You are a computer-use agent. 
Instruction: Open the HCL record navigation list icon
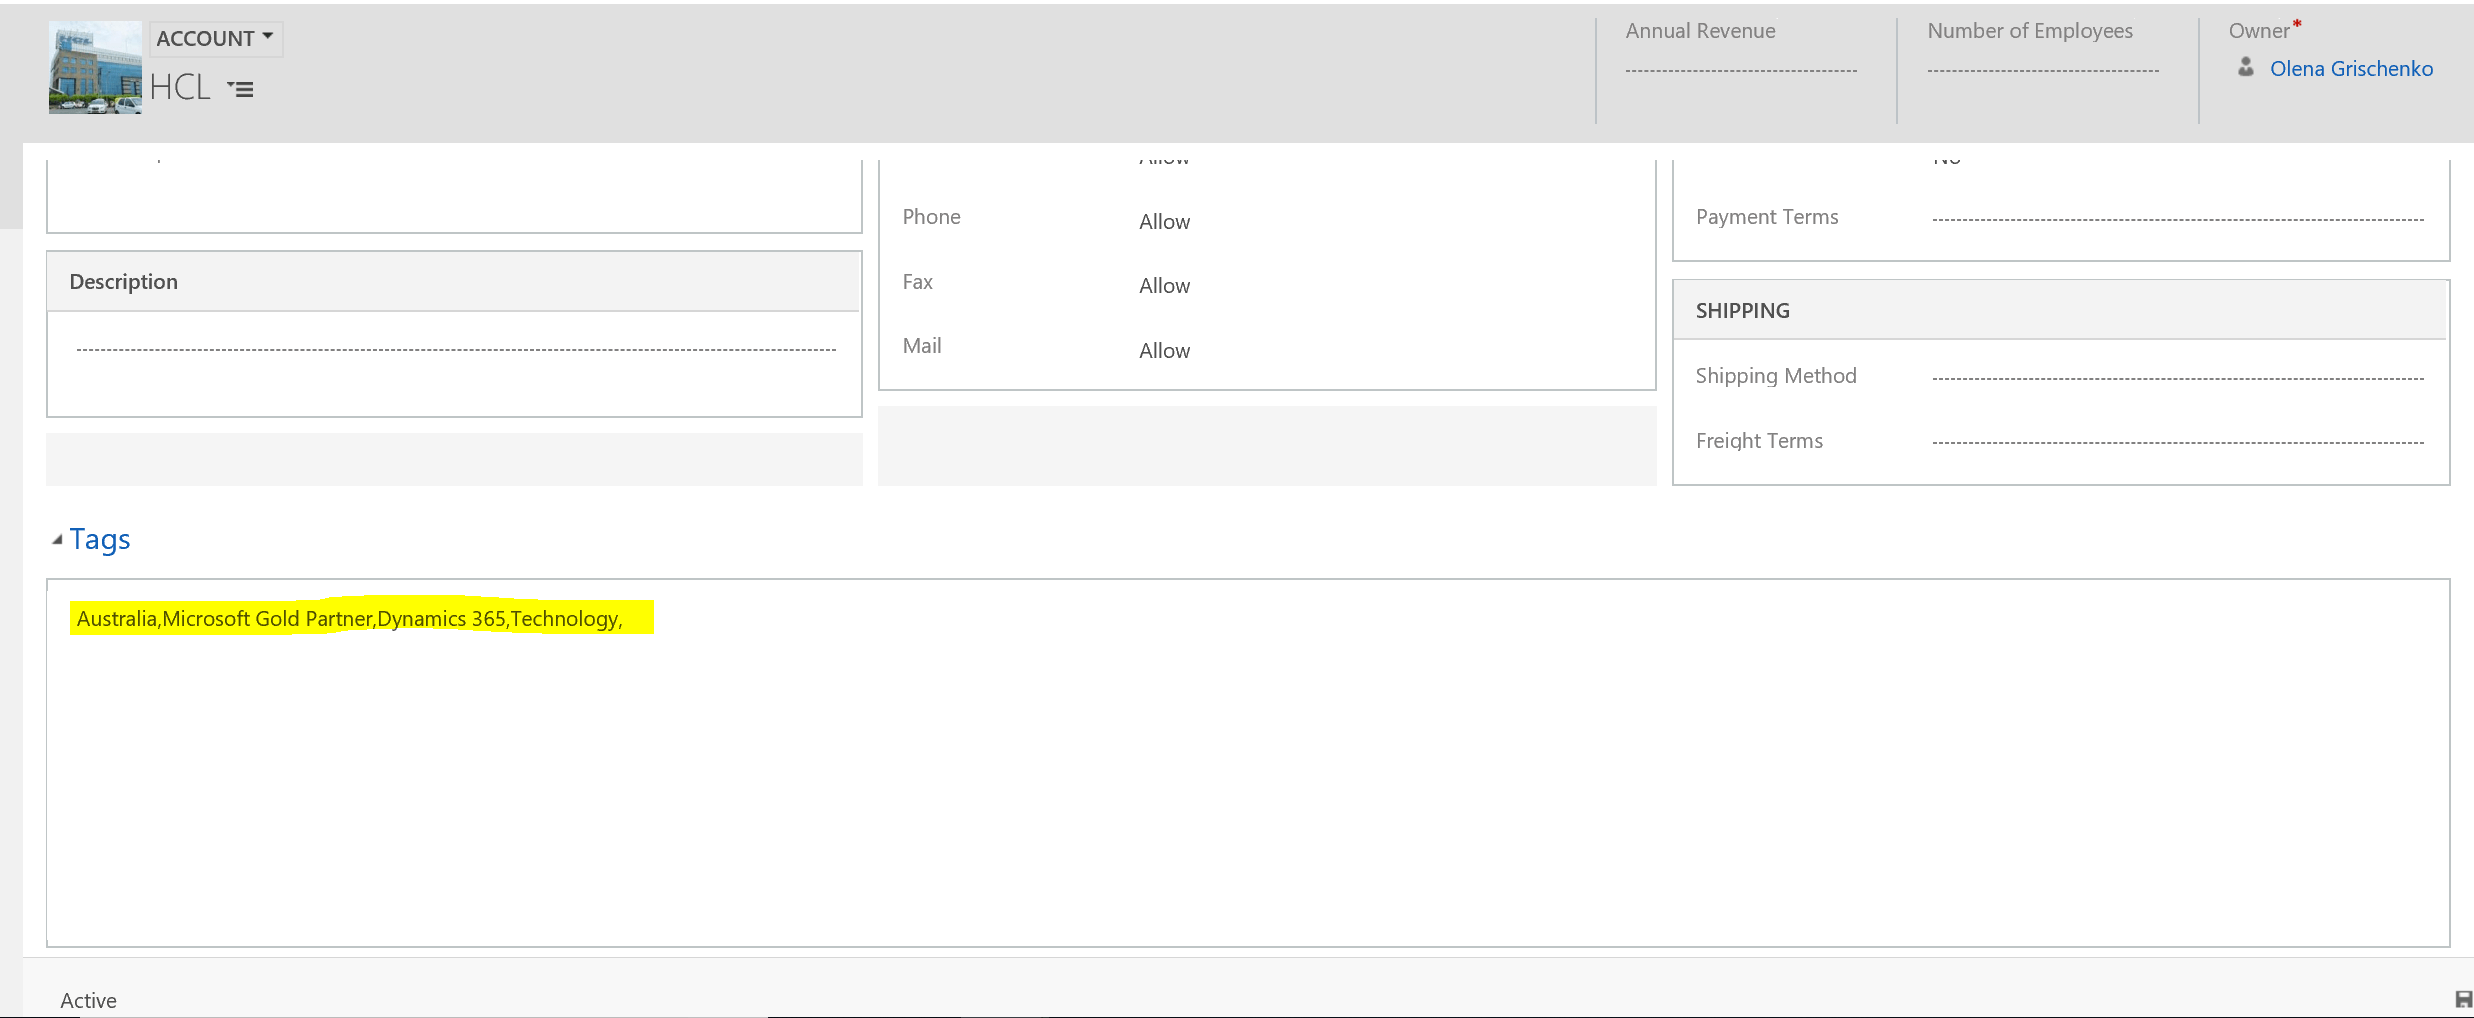click(240, 89)
